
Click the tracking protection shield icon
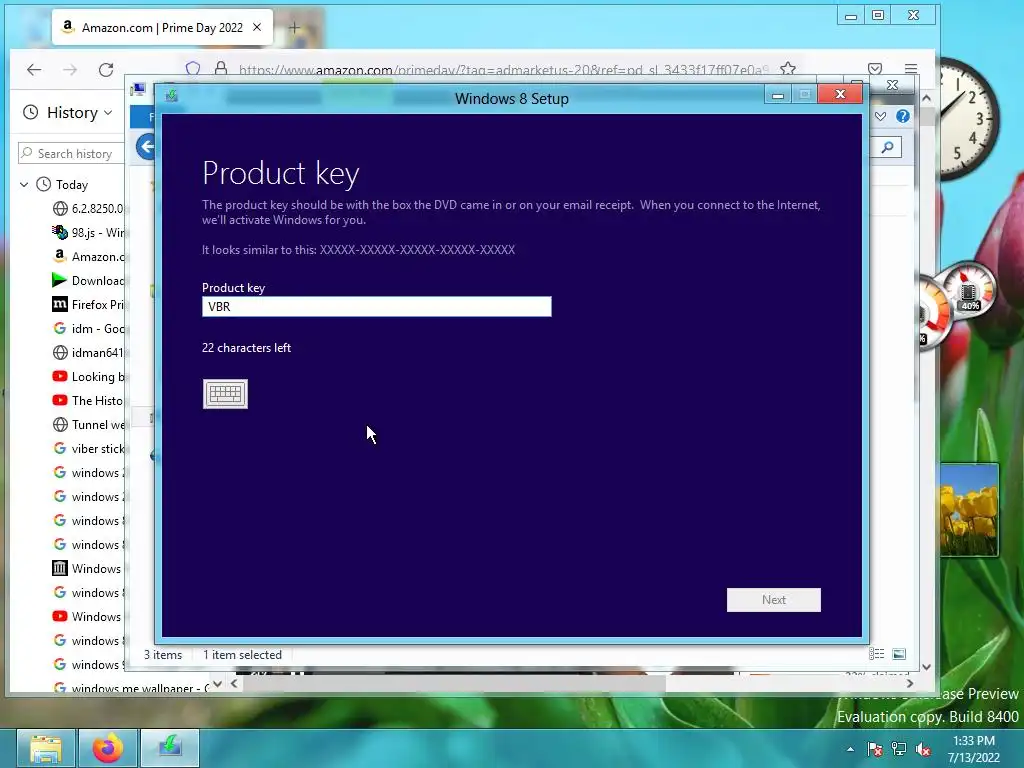point(193,69)
